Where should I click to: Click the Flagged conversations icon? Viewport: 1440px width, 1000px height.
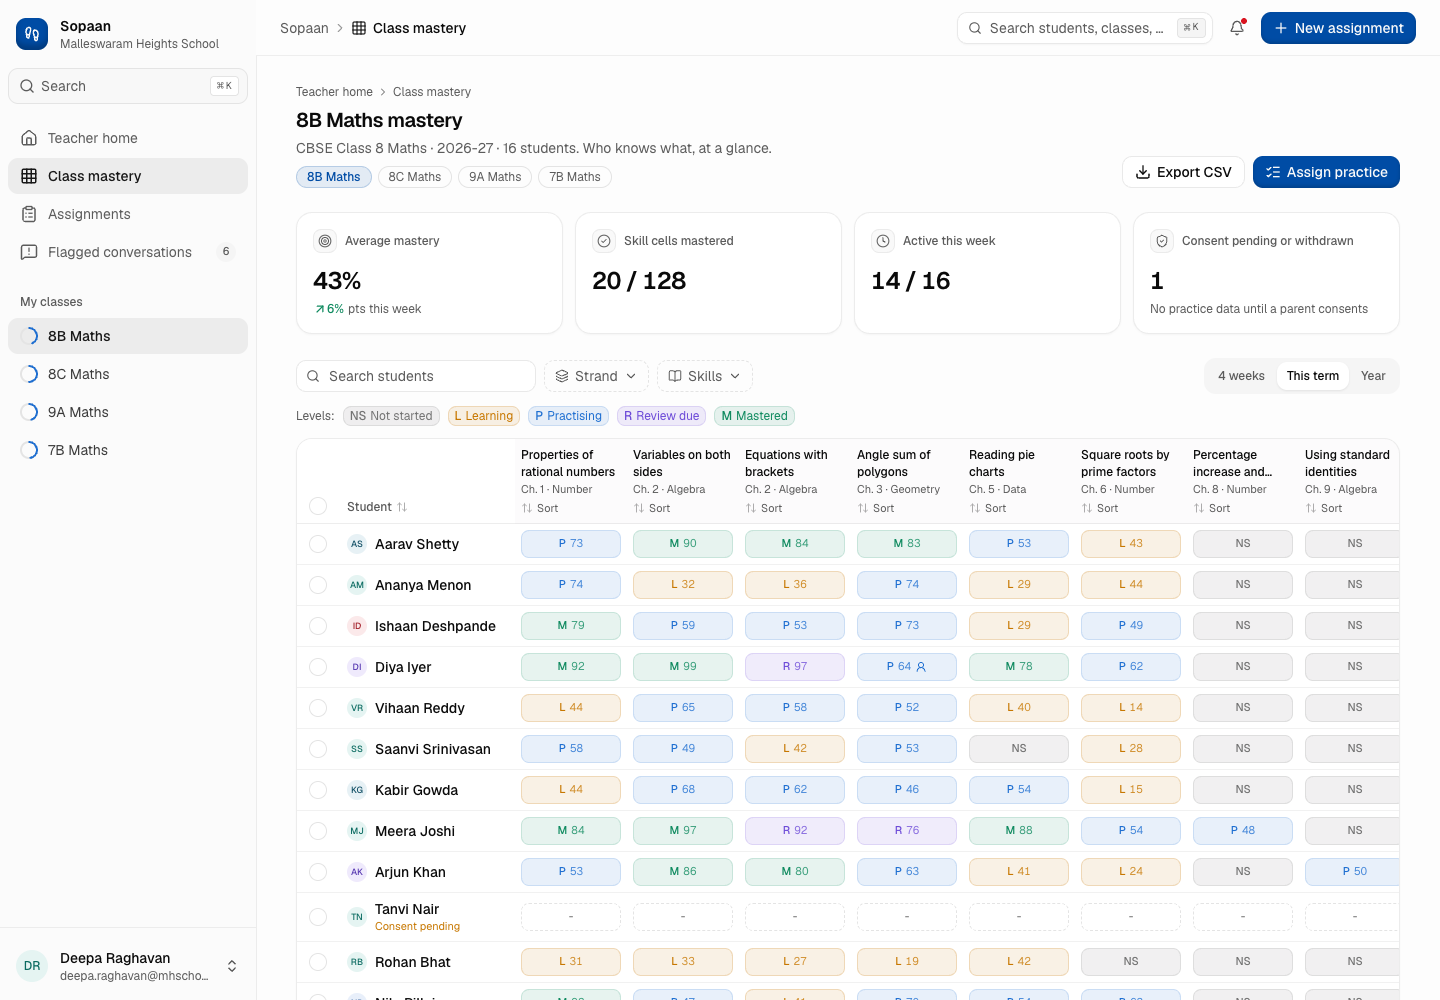(x=29, y=252)
